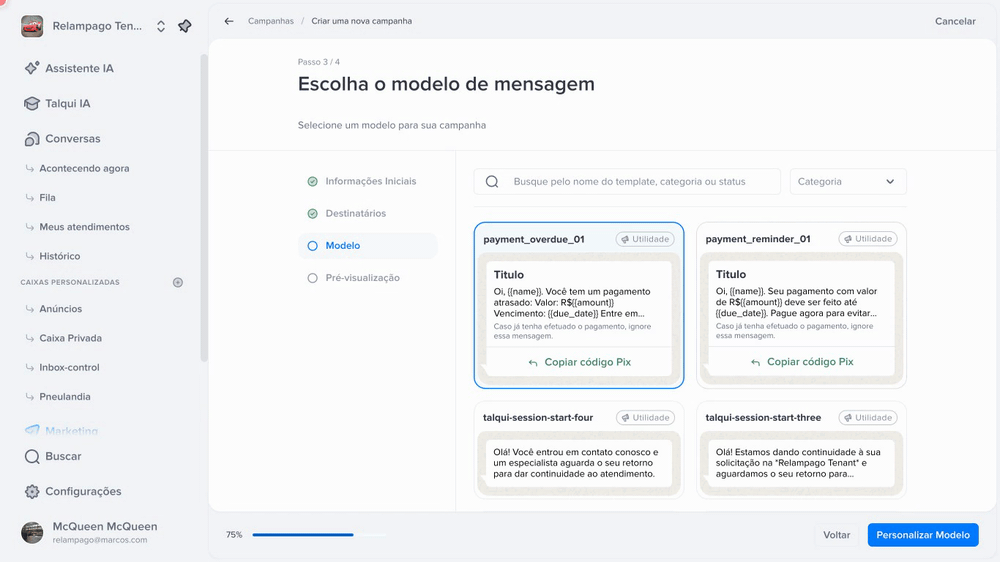Viewport: 1000px width, 562px height.
Task: Open the workspace switcher chevrons
Action: (x=161, y=26)
